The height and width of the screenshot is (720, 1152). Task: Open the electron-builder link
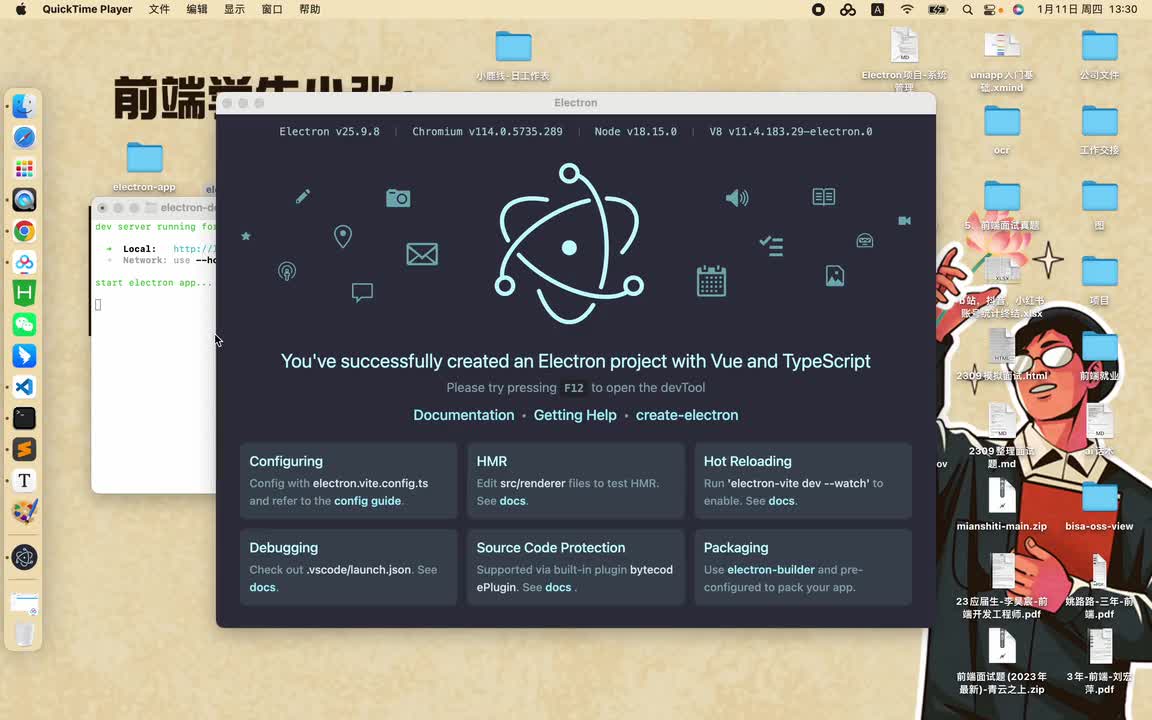coord(771,570)
